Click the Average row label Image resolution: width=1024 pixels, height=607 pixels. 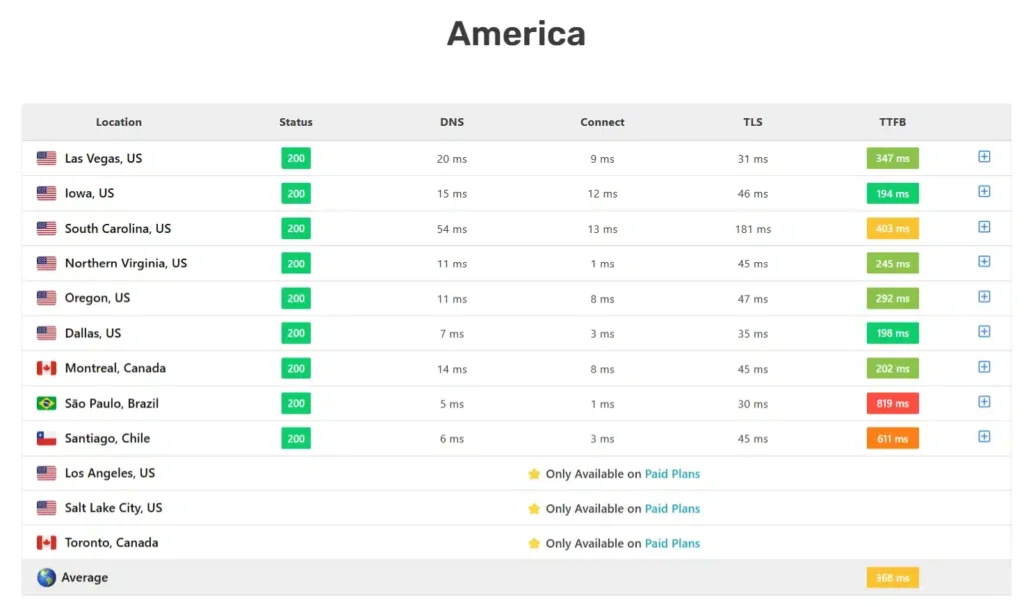(x=84, y=578)
